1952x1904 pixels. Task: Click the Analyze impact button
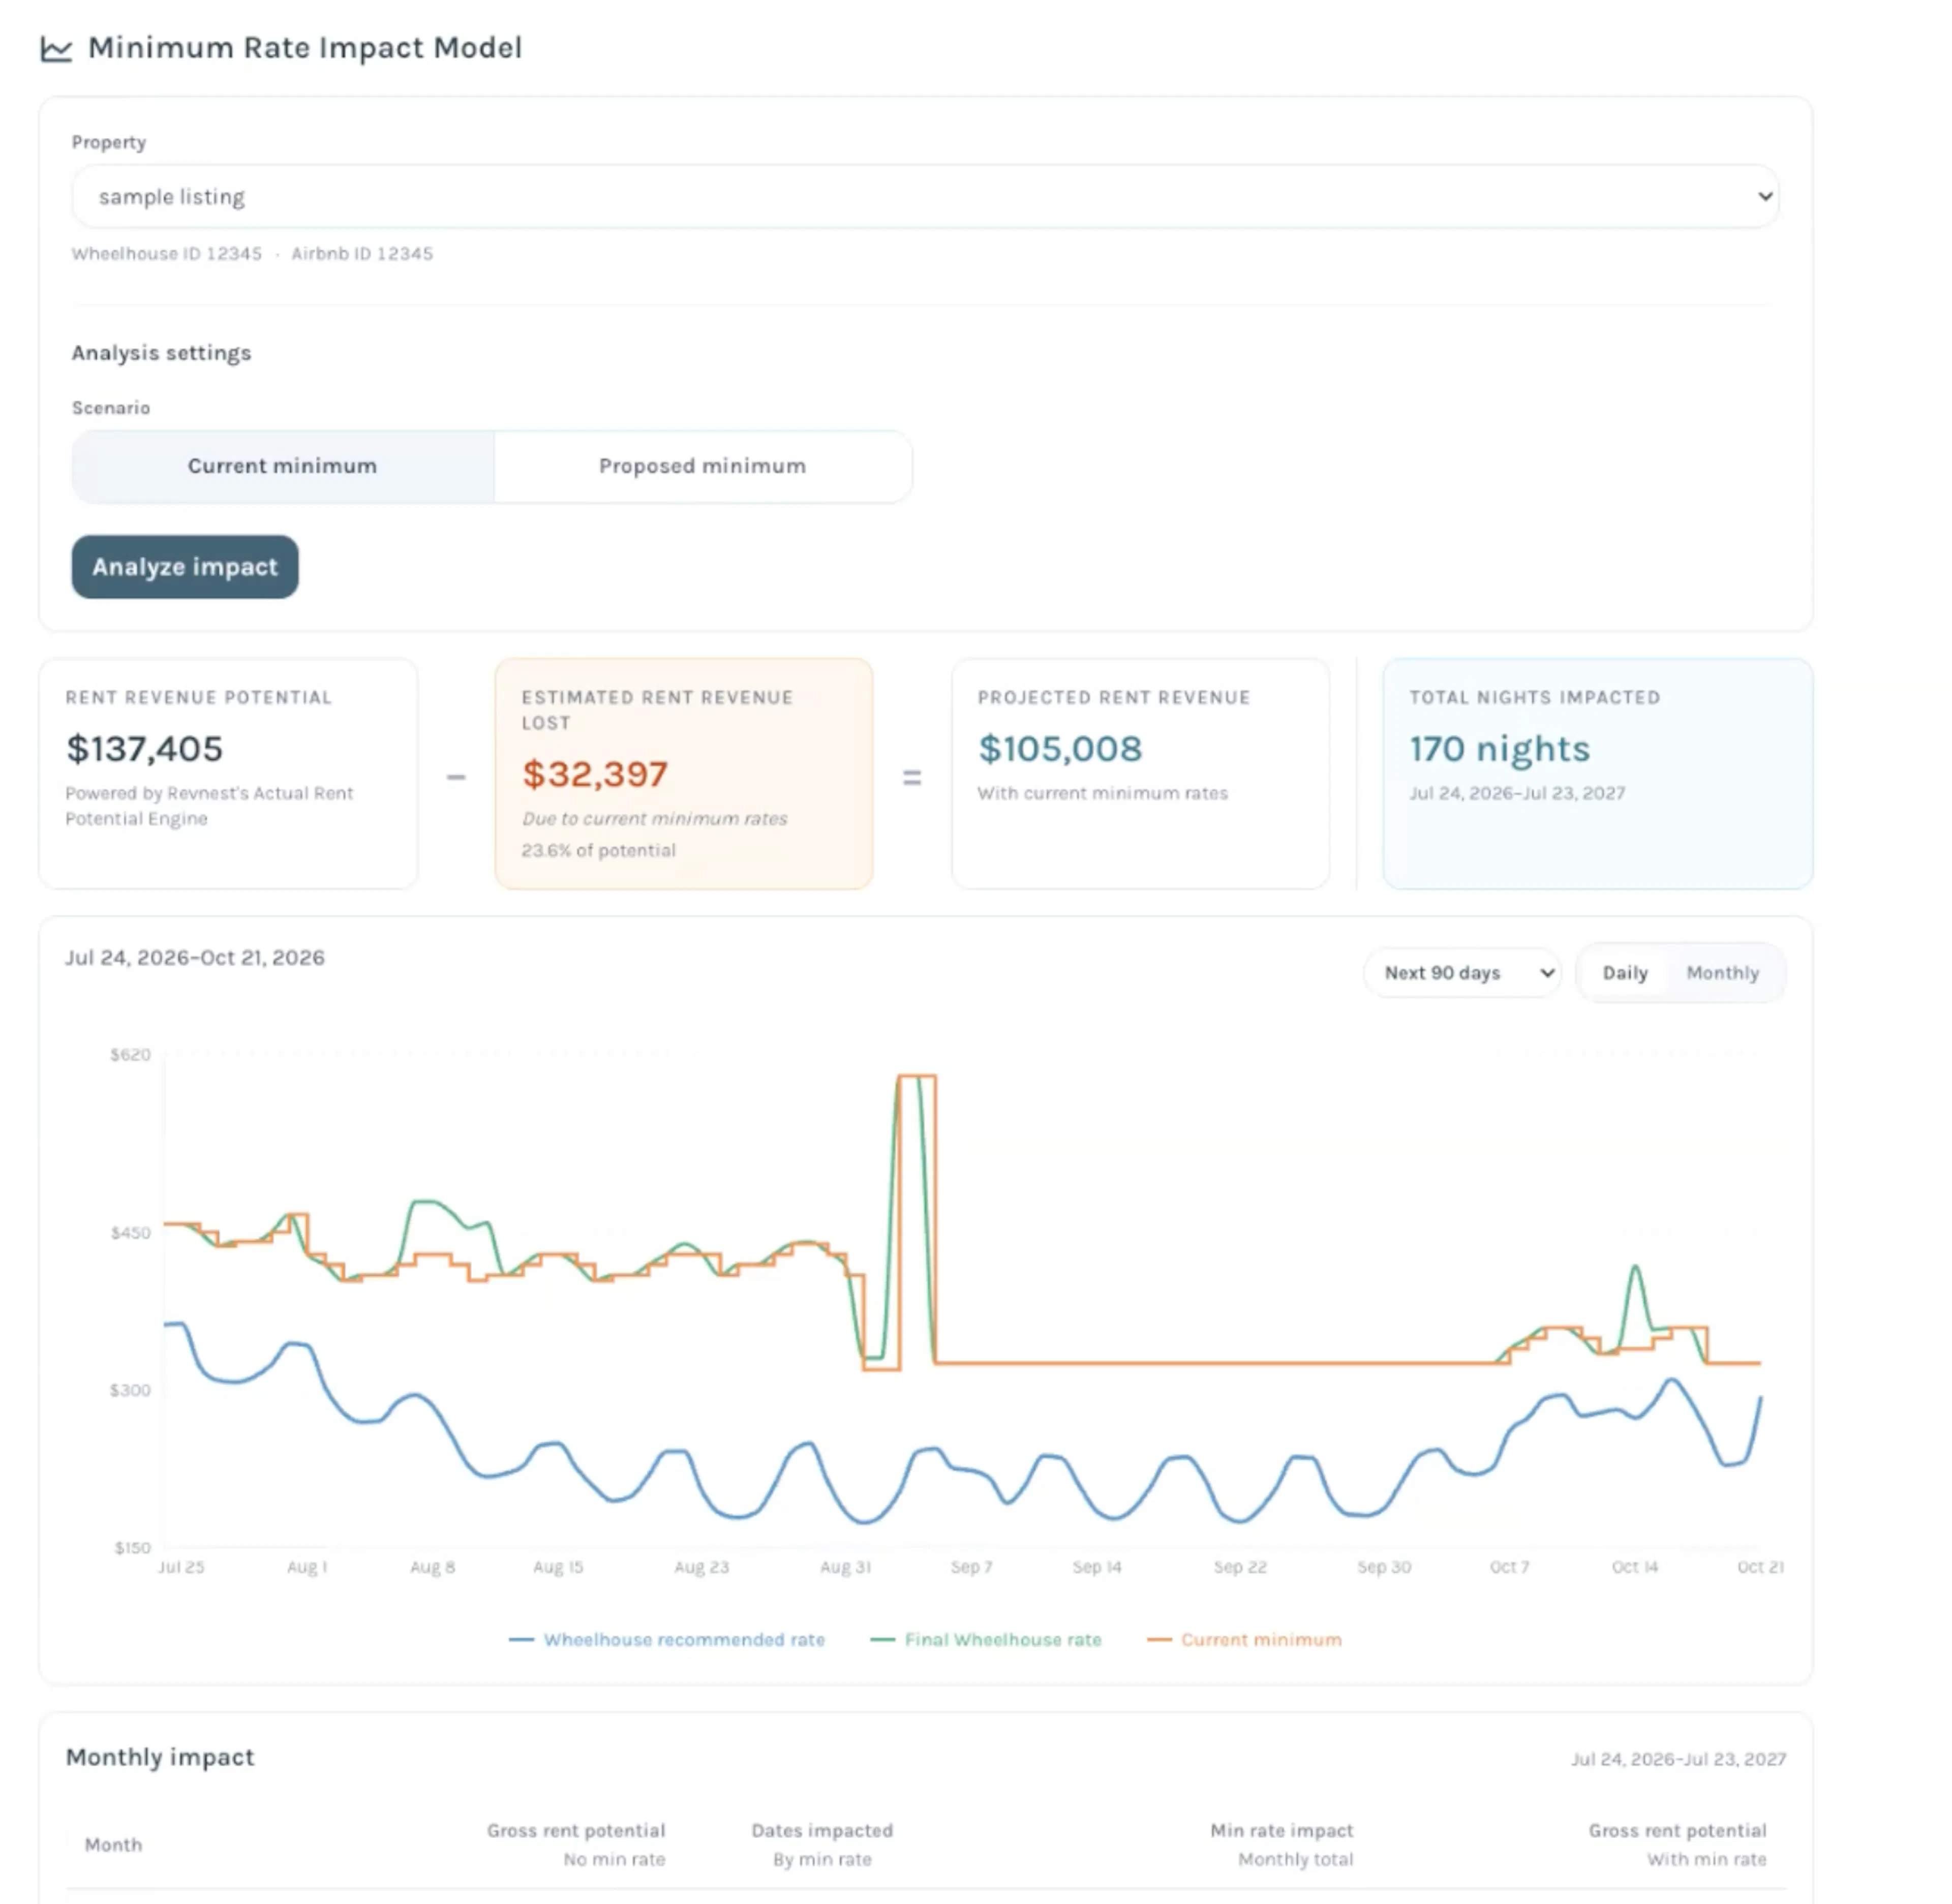click(185, 567)
